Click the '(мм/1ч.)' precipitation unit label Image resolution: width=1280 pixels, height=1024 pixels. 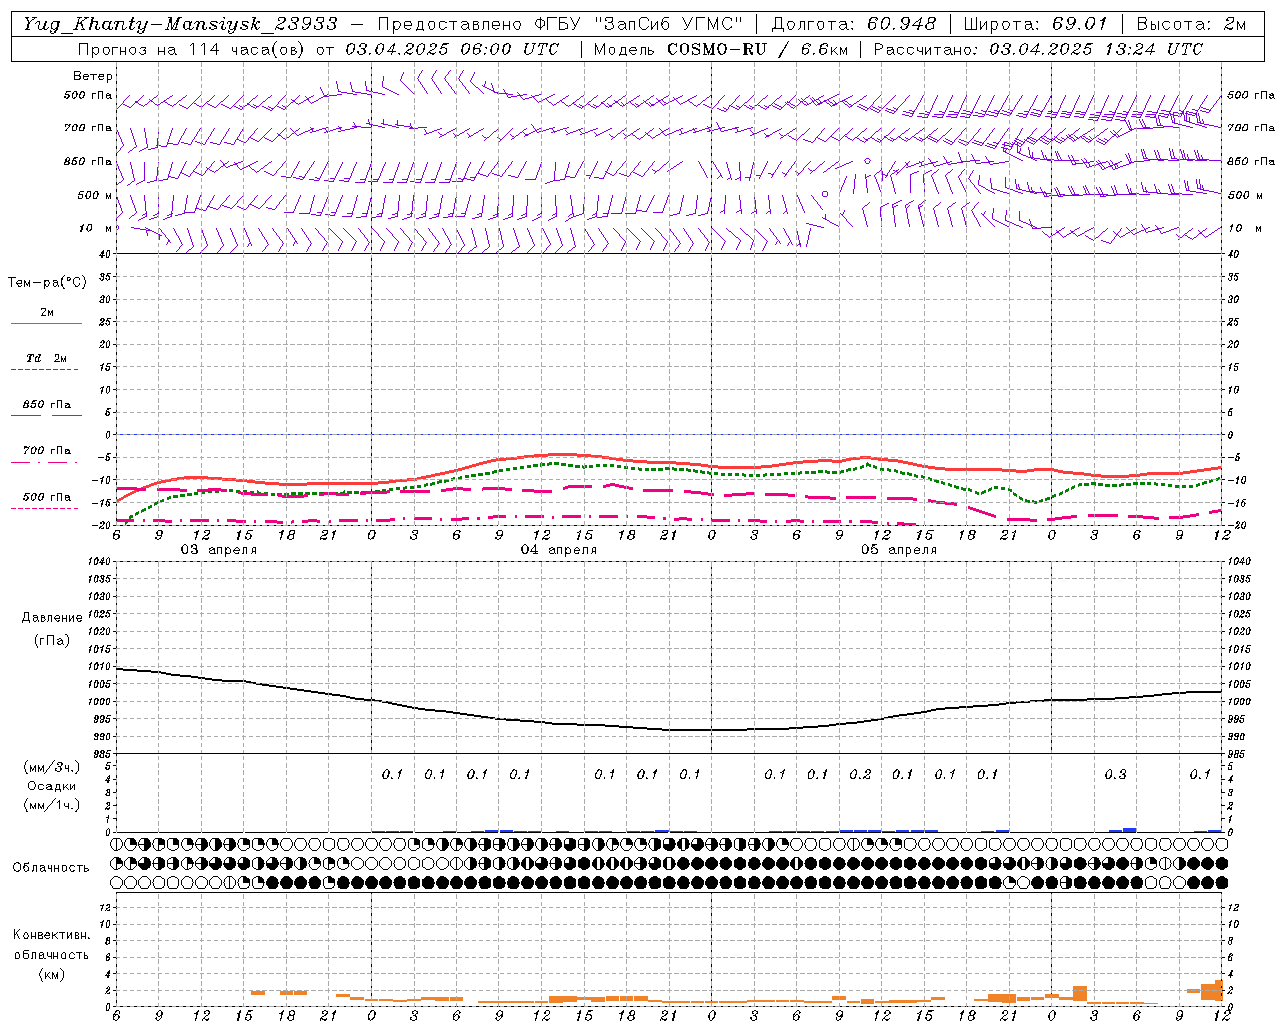click(52, 805)
